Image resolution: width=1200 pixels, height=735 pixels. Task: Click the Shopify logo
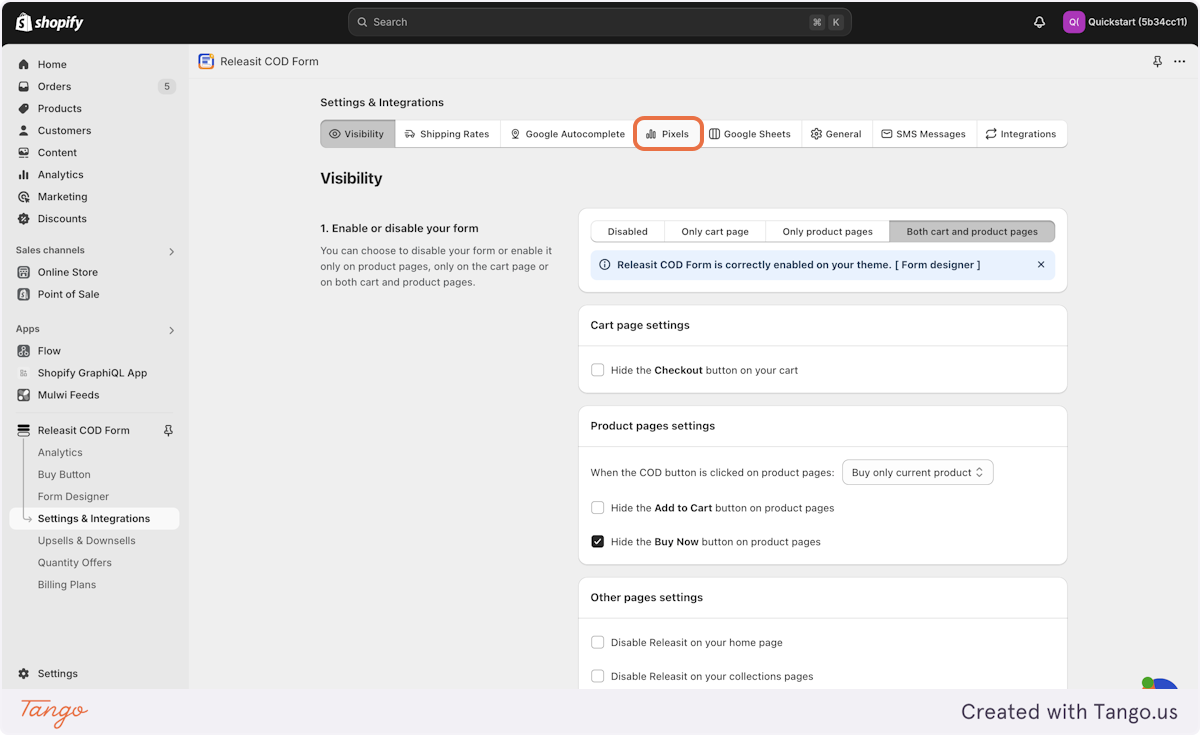(x=50, y=22)
